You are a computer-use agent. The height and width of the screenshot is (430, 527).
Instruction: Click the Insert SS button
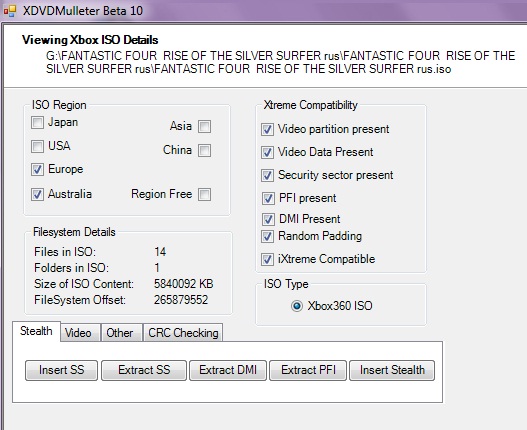[x=62, y=370]
